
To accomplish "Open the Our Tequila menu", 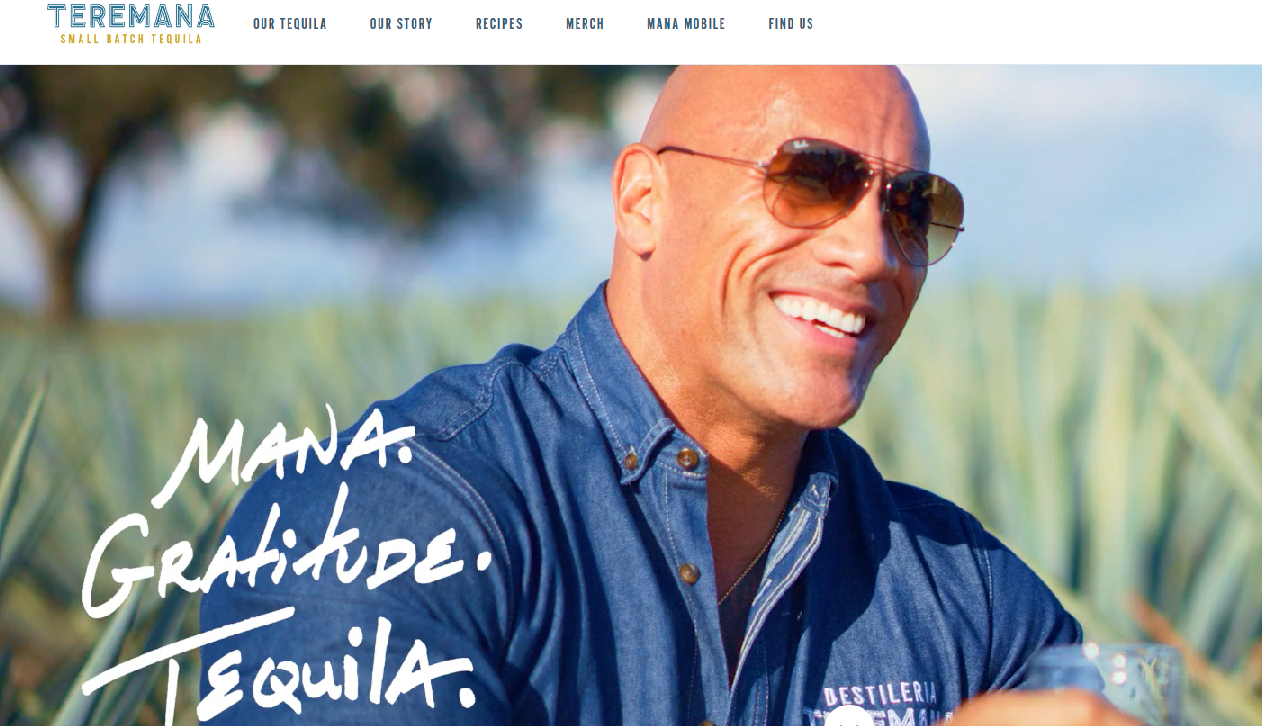I will [290, 24].
